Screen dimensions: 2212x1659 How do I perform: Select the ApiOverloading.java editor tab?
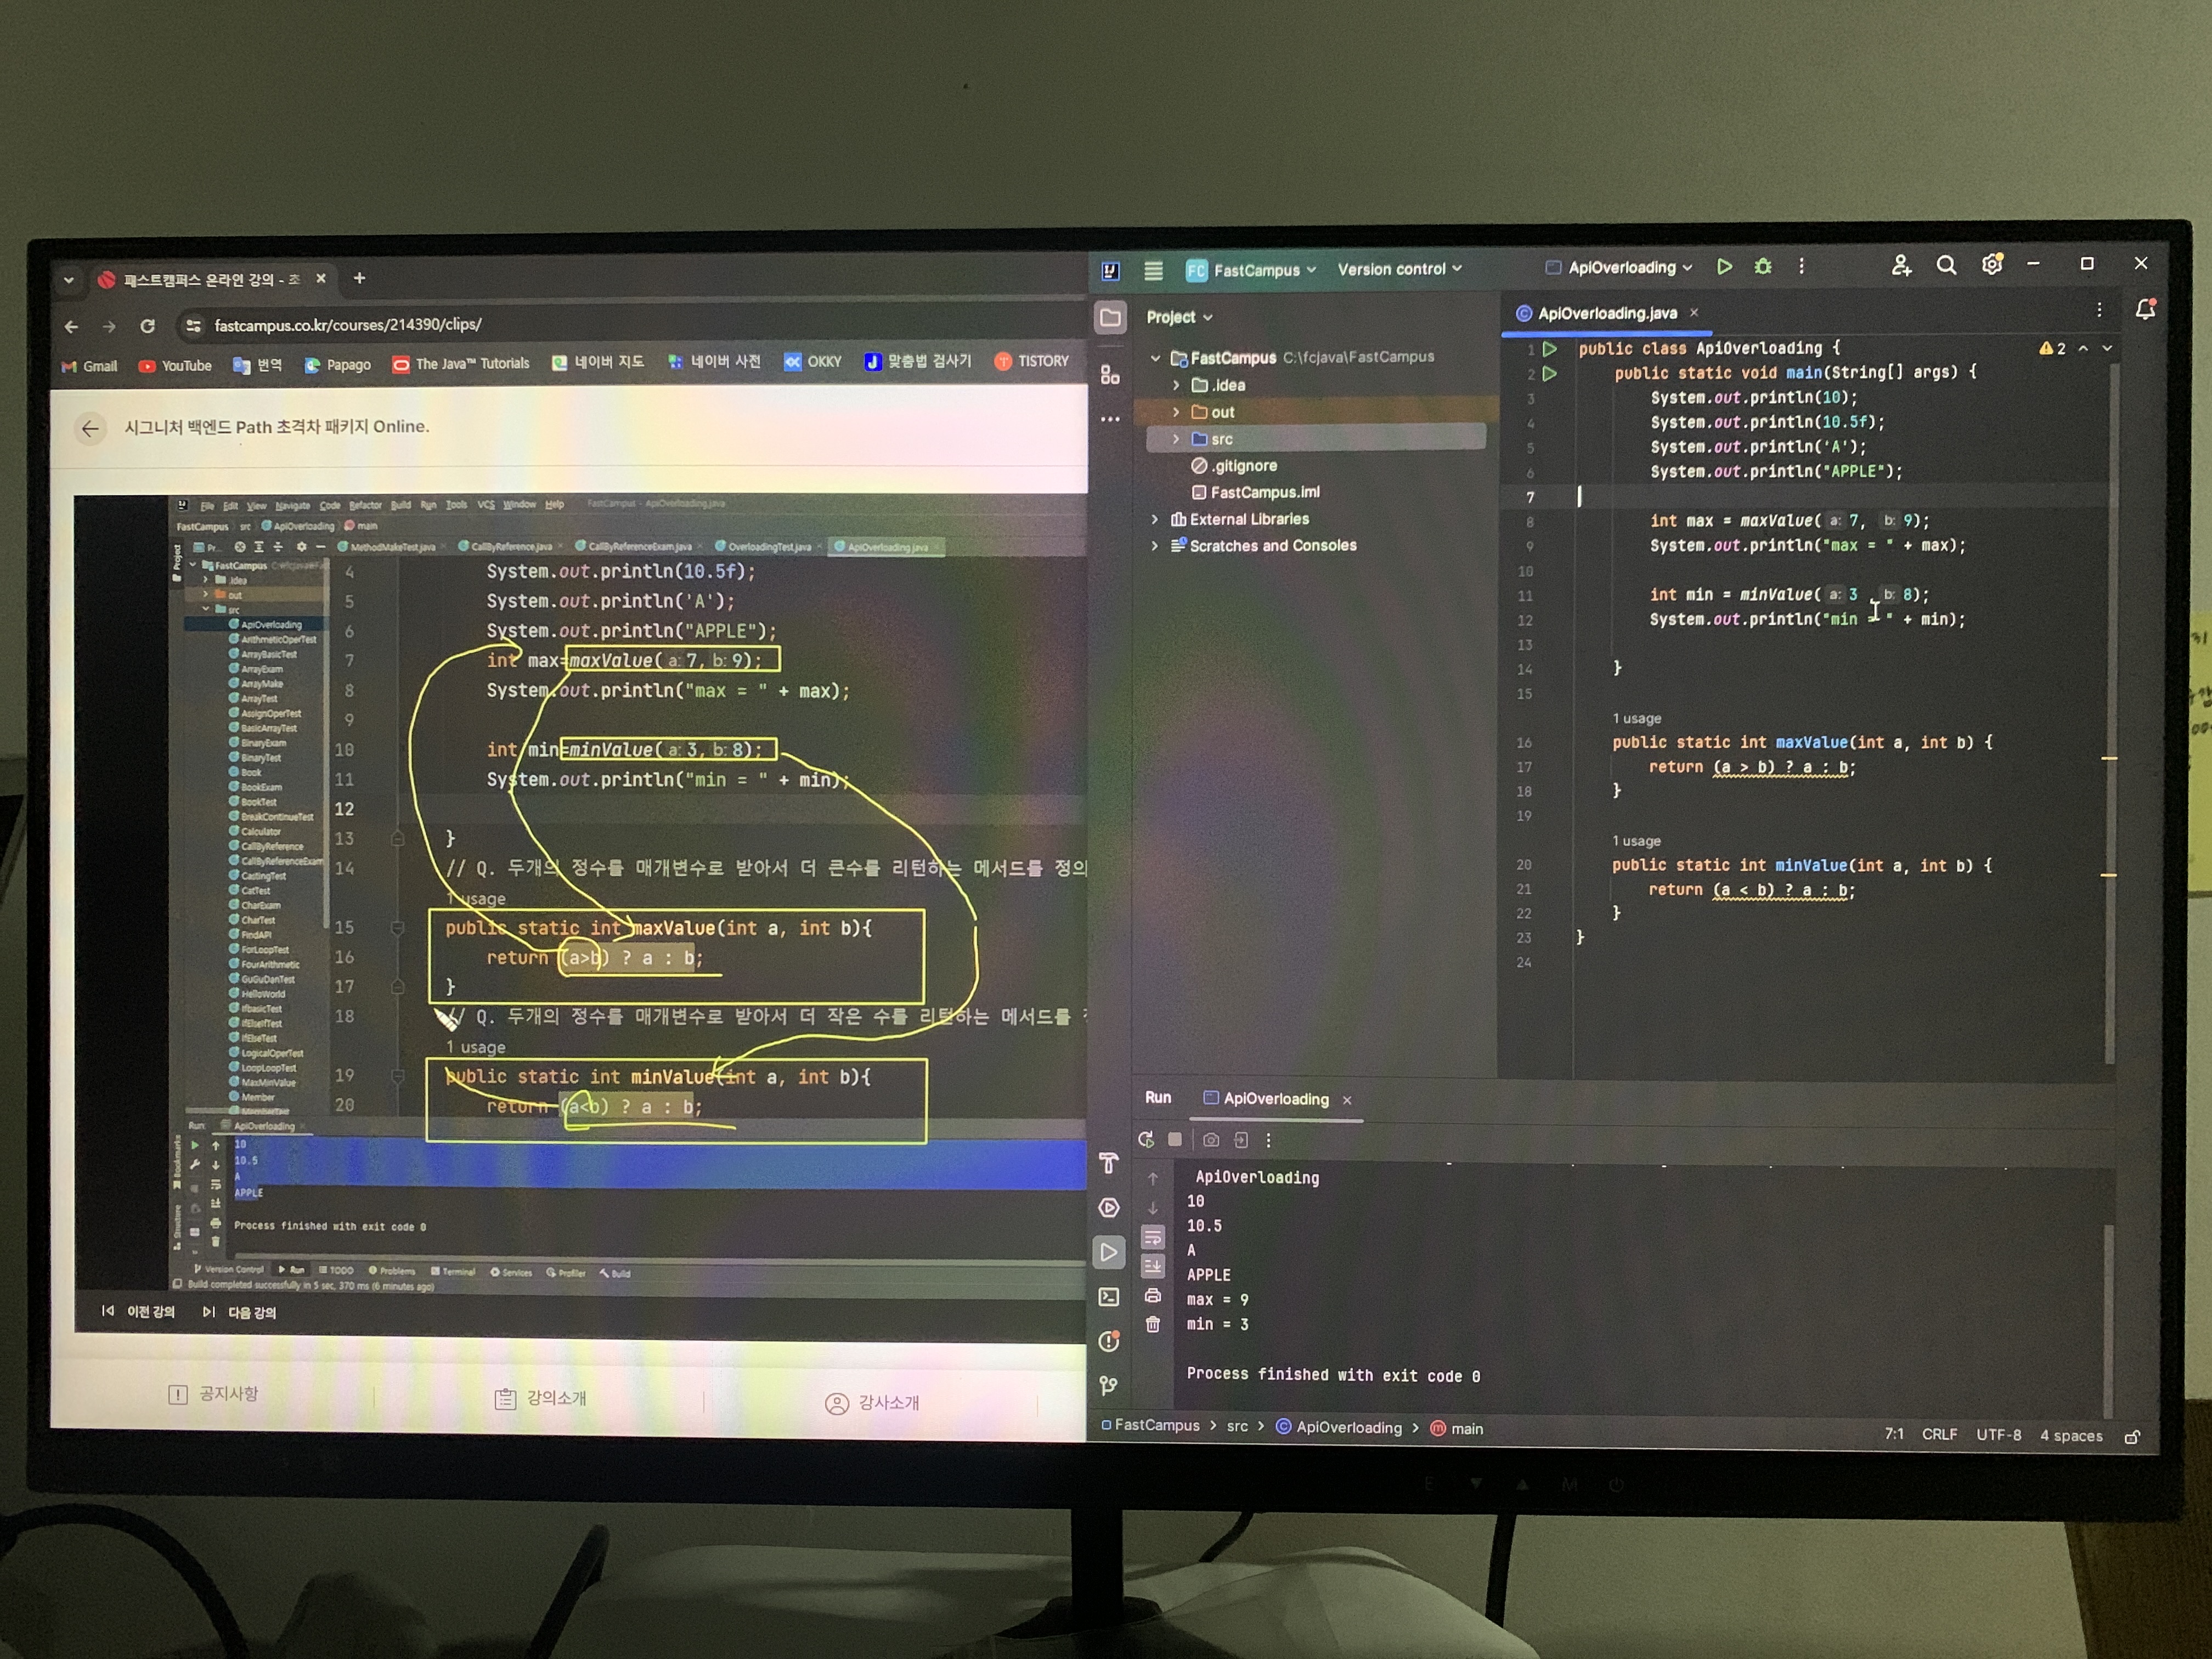pyautogui.click(x=1606, y=313)
